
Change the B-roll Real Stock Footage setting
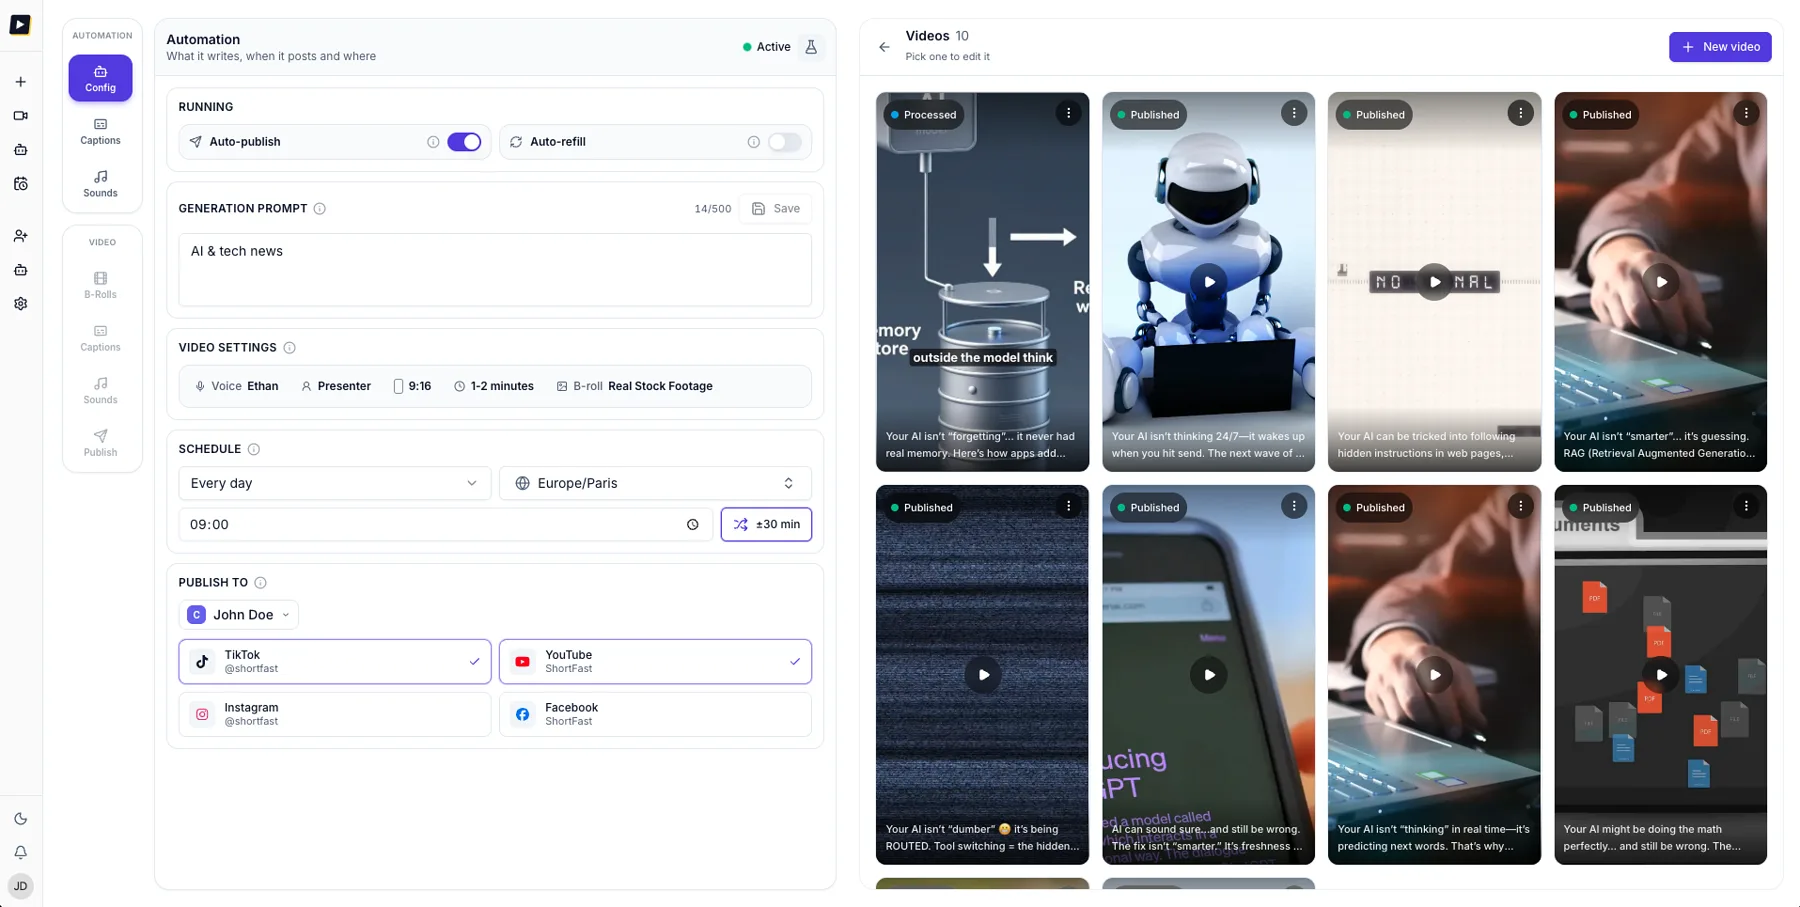(x=635, y=386)
